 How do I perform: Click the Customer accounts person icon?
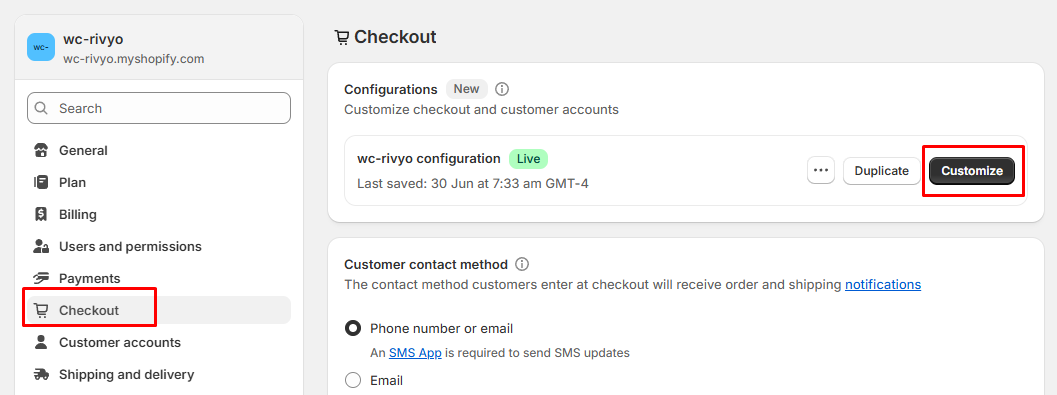[x=41, y=342]
